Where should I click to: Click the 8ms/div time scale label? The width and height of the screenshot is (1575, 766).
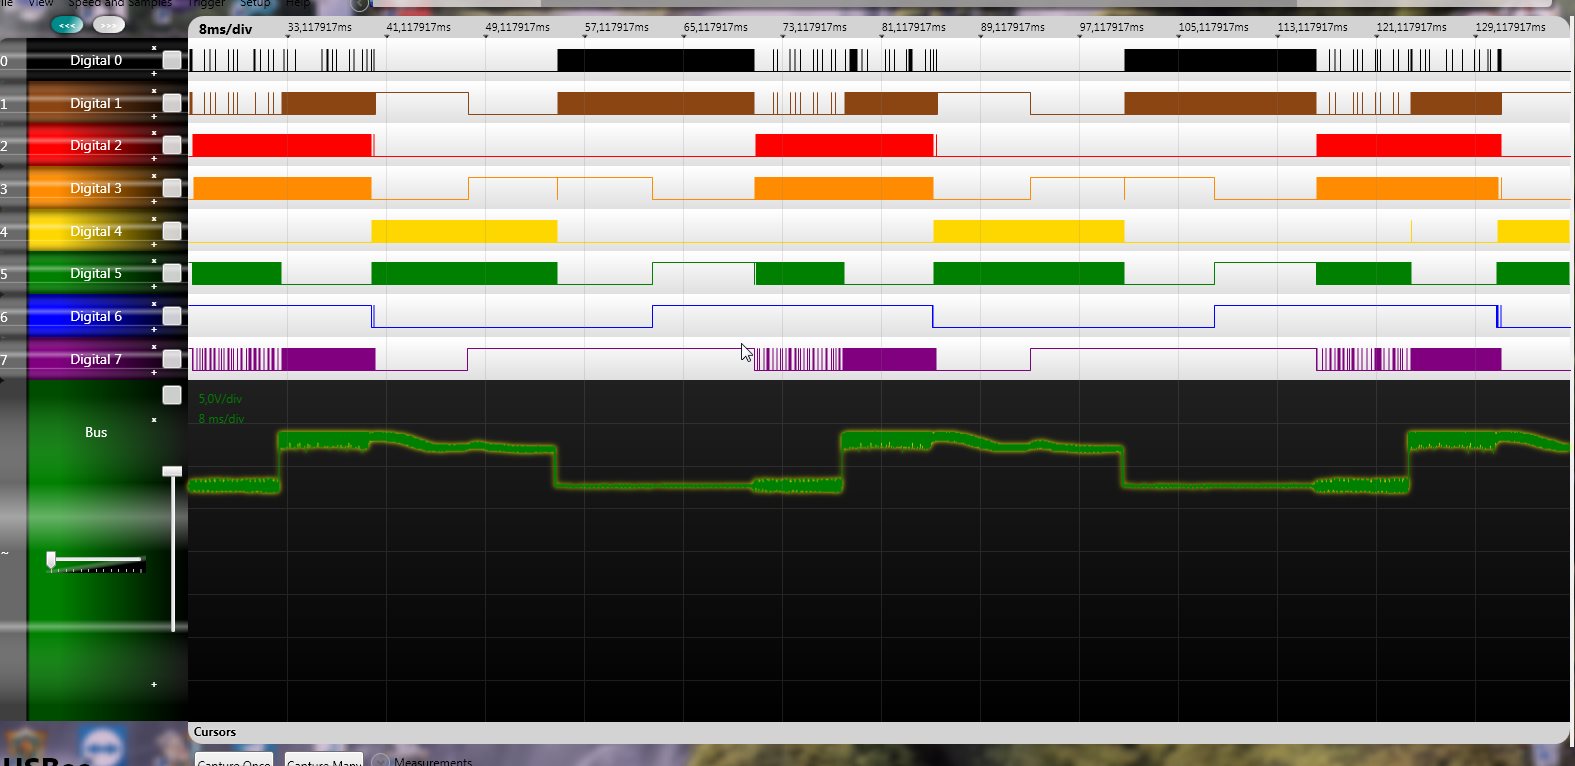pos(226,29)
